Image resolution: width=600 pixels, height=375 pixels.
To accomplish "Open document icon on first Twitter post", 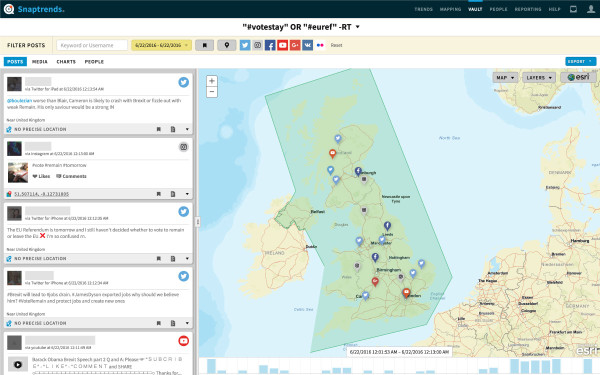I will coord(173,129).
